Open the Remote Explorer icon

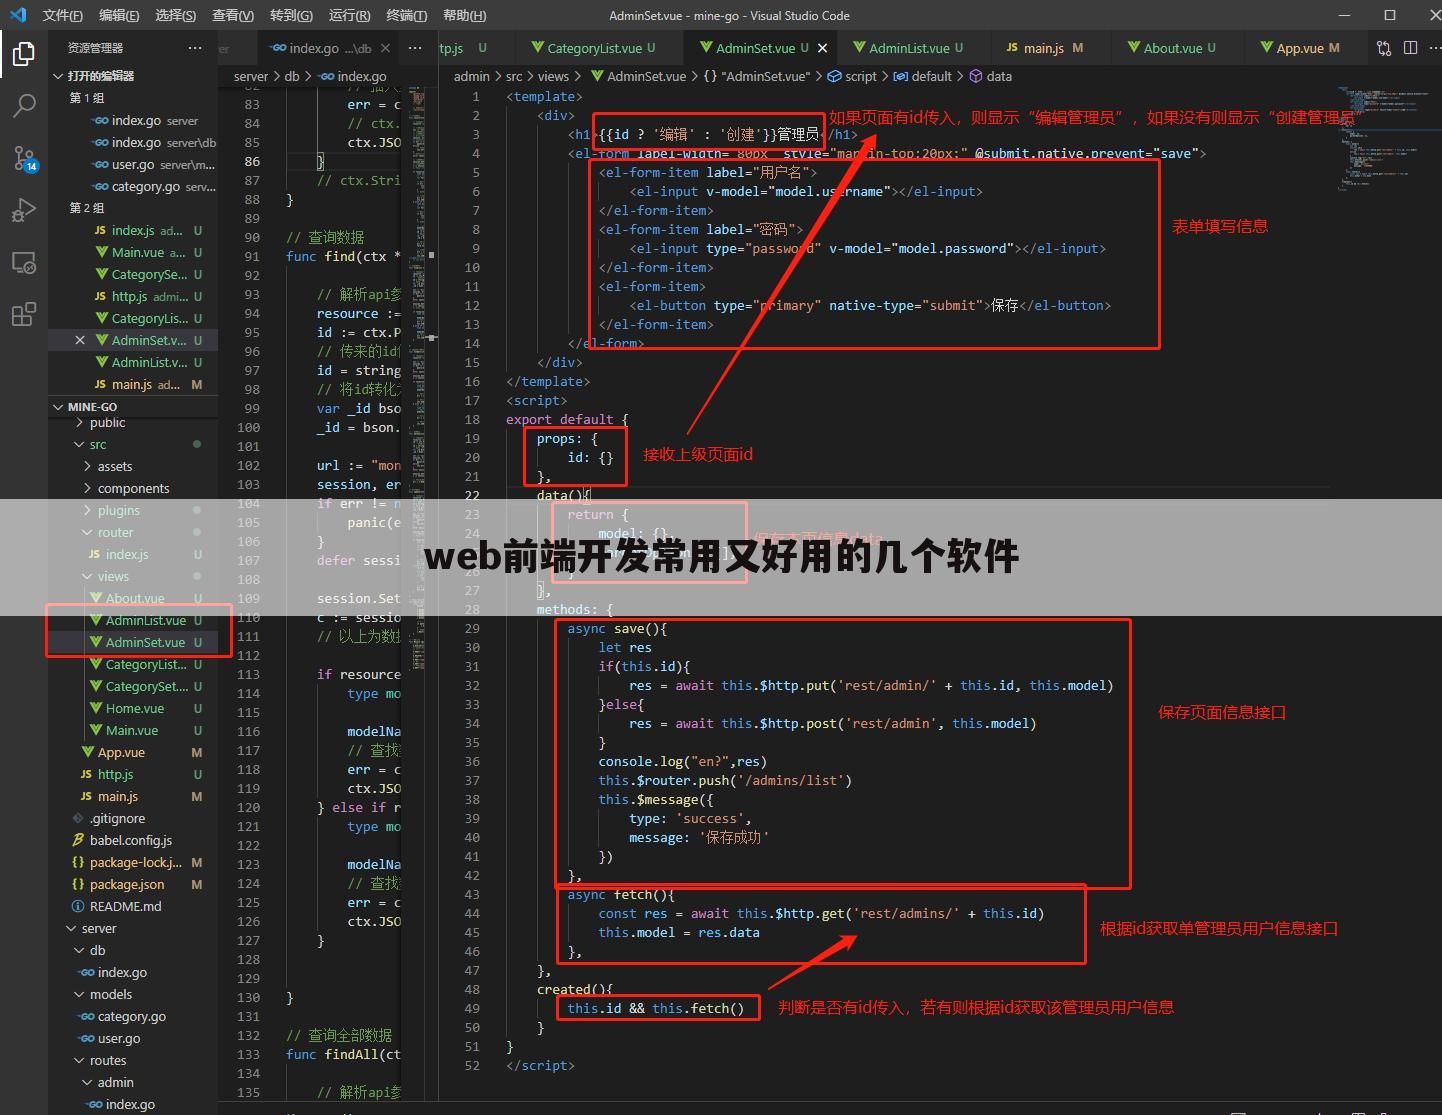(x=23, y=262)
